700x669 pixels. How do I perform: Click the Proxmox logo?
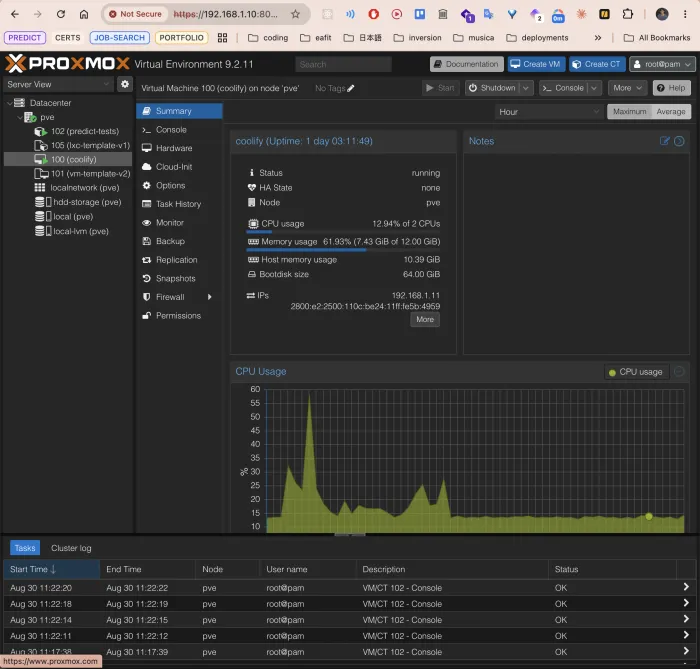(x=67, y=64)
